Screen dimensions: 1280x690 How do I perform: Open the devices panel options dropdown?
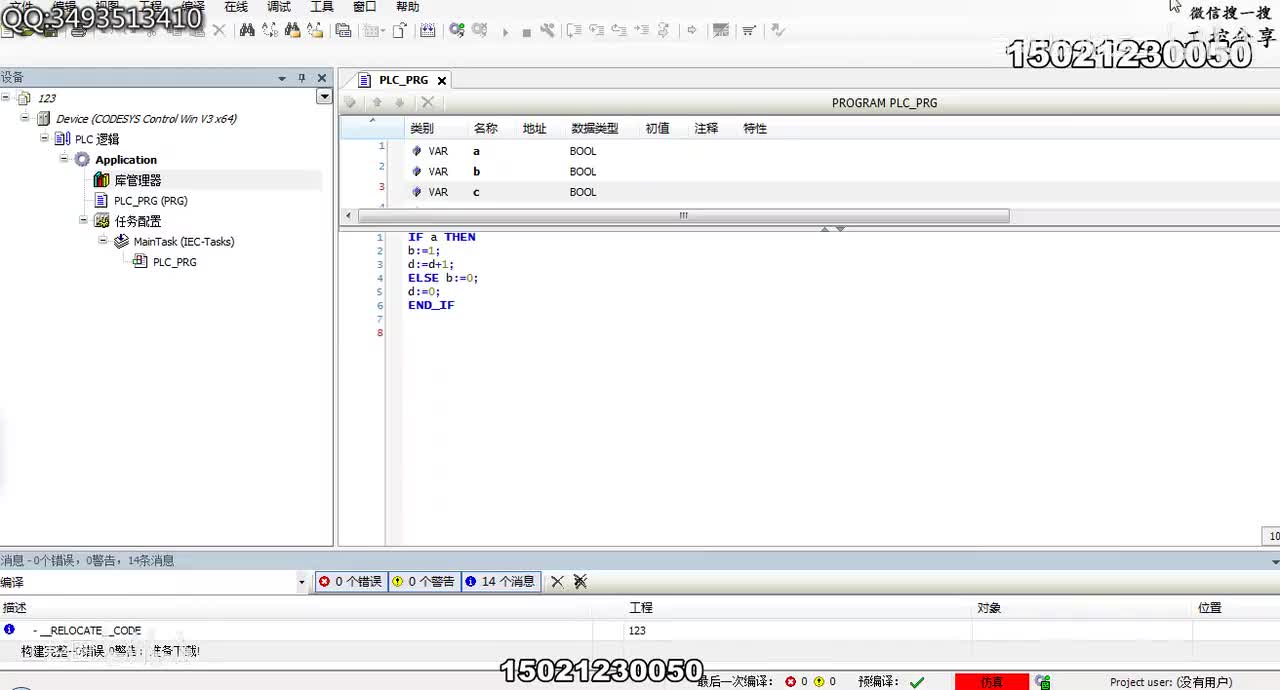click(x=282, y=77)
